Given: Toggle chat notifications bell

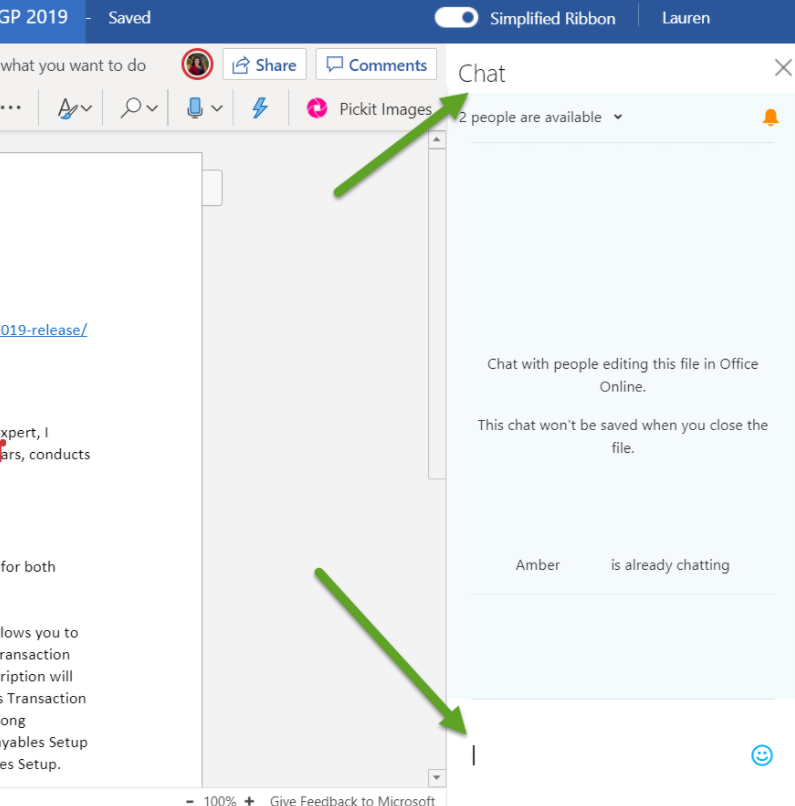Looking at the screenshot, I should [x=770, y=117].
